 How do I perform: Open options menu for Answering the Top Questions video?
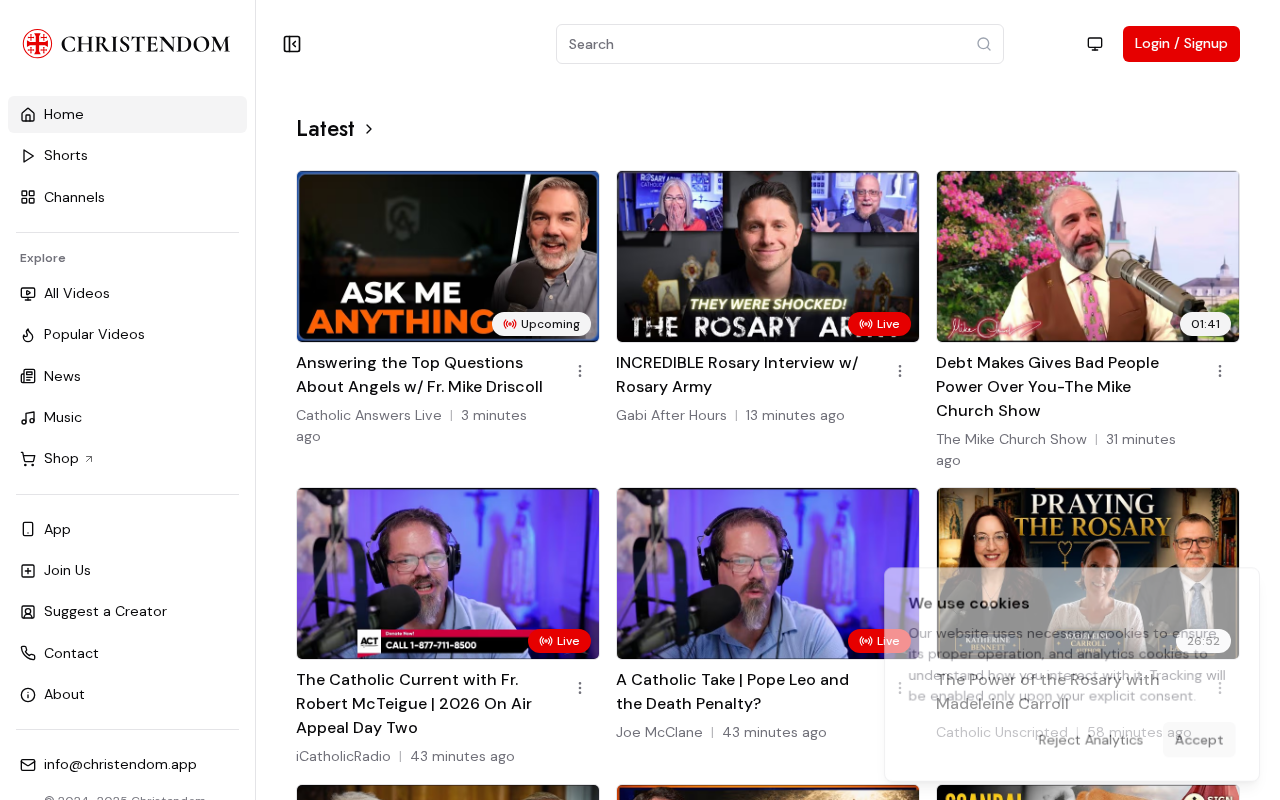click(x=580, y=371)
